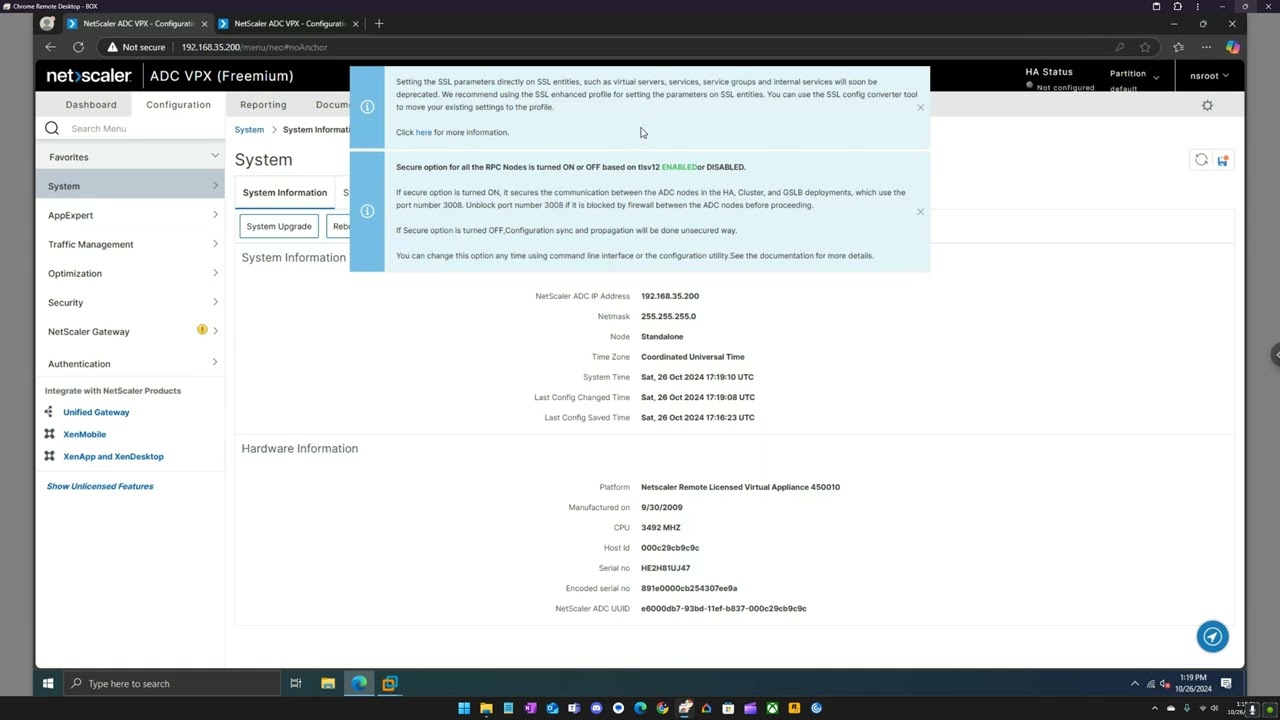Image resolution: width=1280 pixels, height=720 pixels.
Task: Dismiss the SSL parameters deprecation notice
Action: [x=920, y=107]
